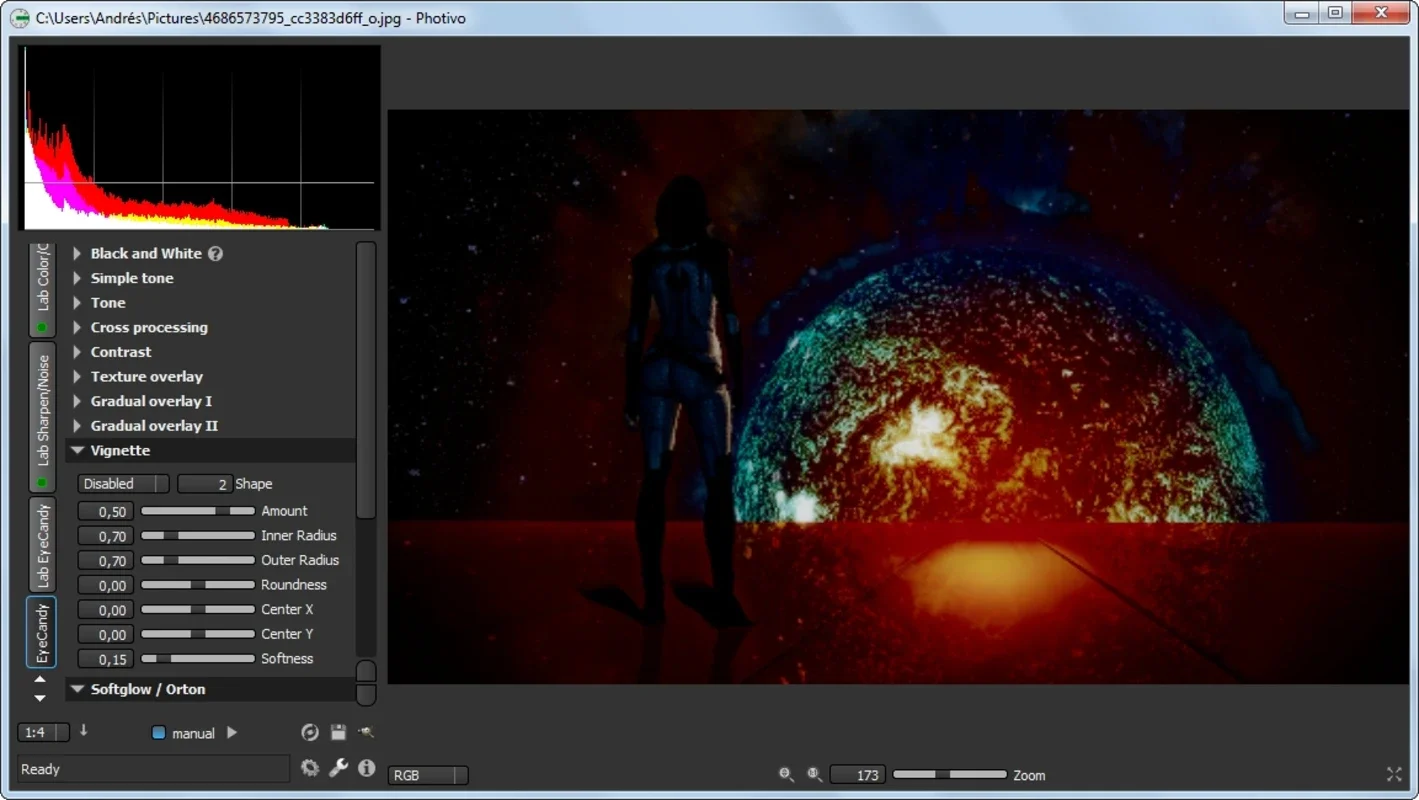This screenshot has height=800, width=1419.
Task: Click the down arrow beside 1:4 selector
Action: 84,731
